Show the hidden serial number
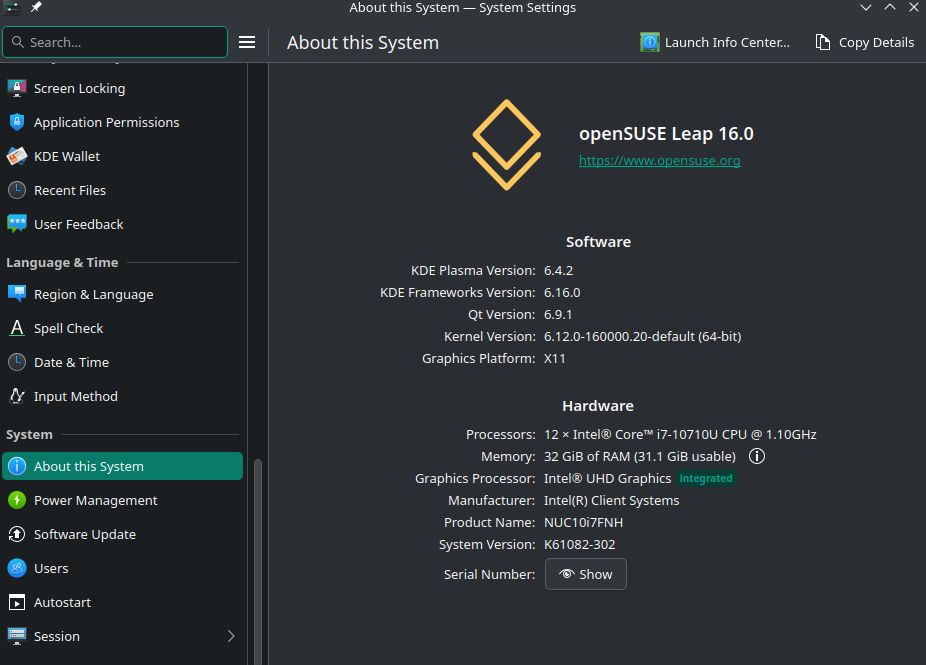926x665 pixels. 585,574
